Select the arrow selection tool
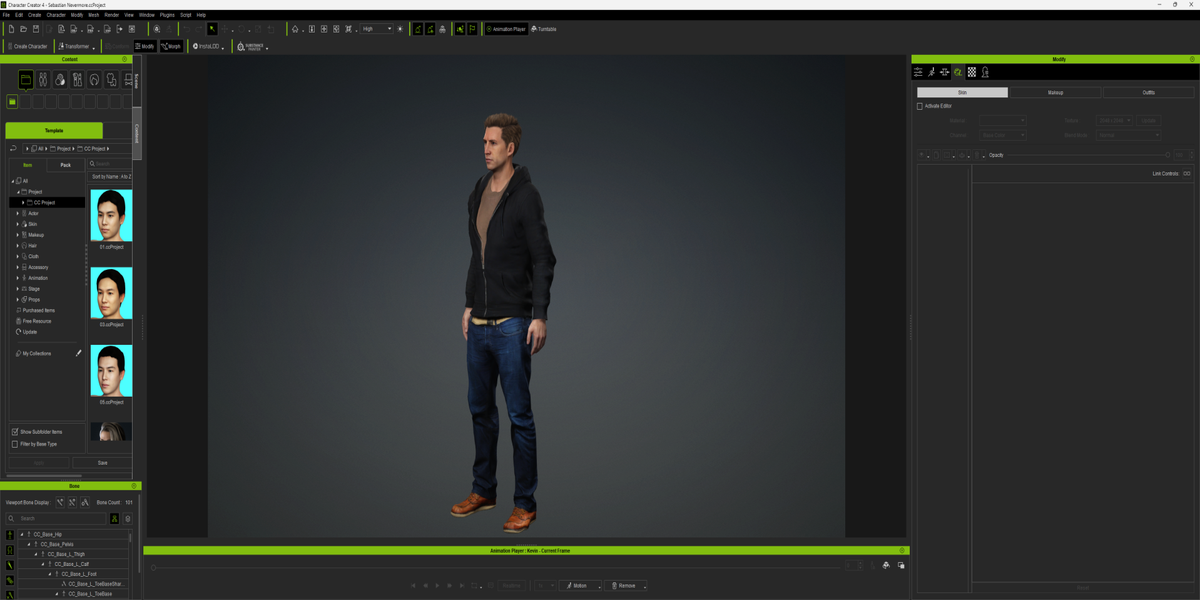The width and height of the screenshot is (1200, 600). coord(212,29)
